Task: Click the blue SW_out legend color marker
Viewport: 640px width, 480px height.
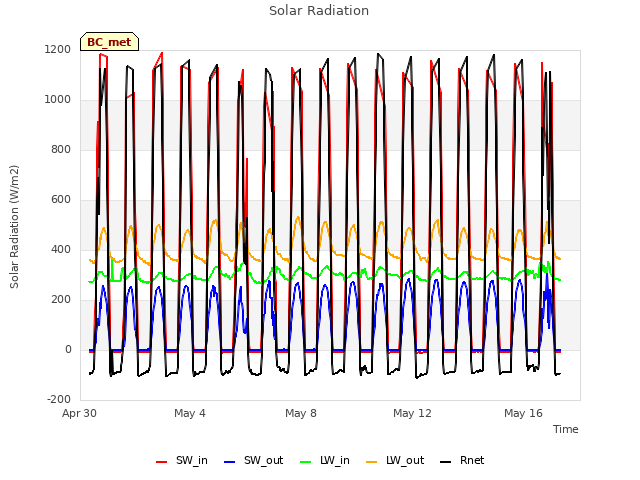Action: (230, 462)
